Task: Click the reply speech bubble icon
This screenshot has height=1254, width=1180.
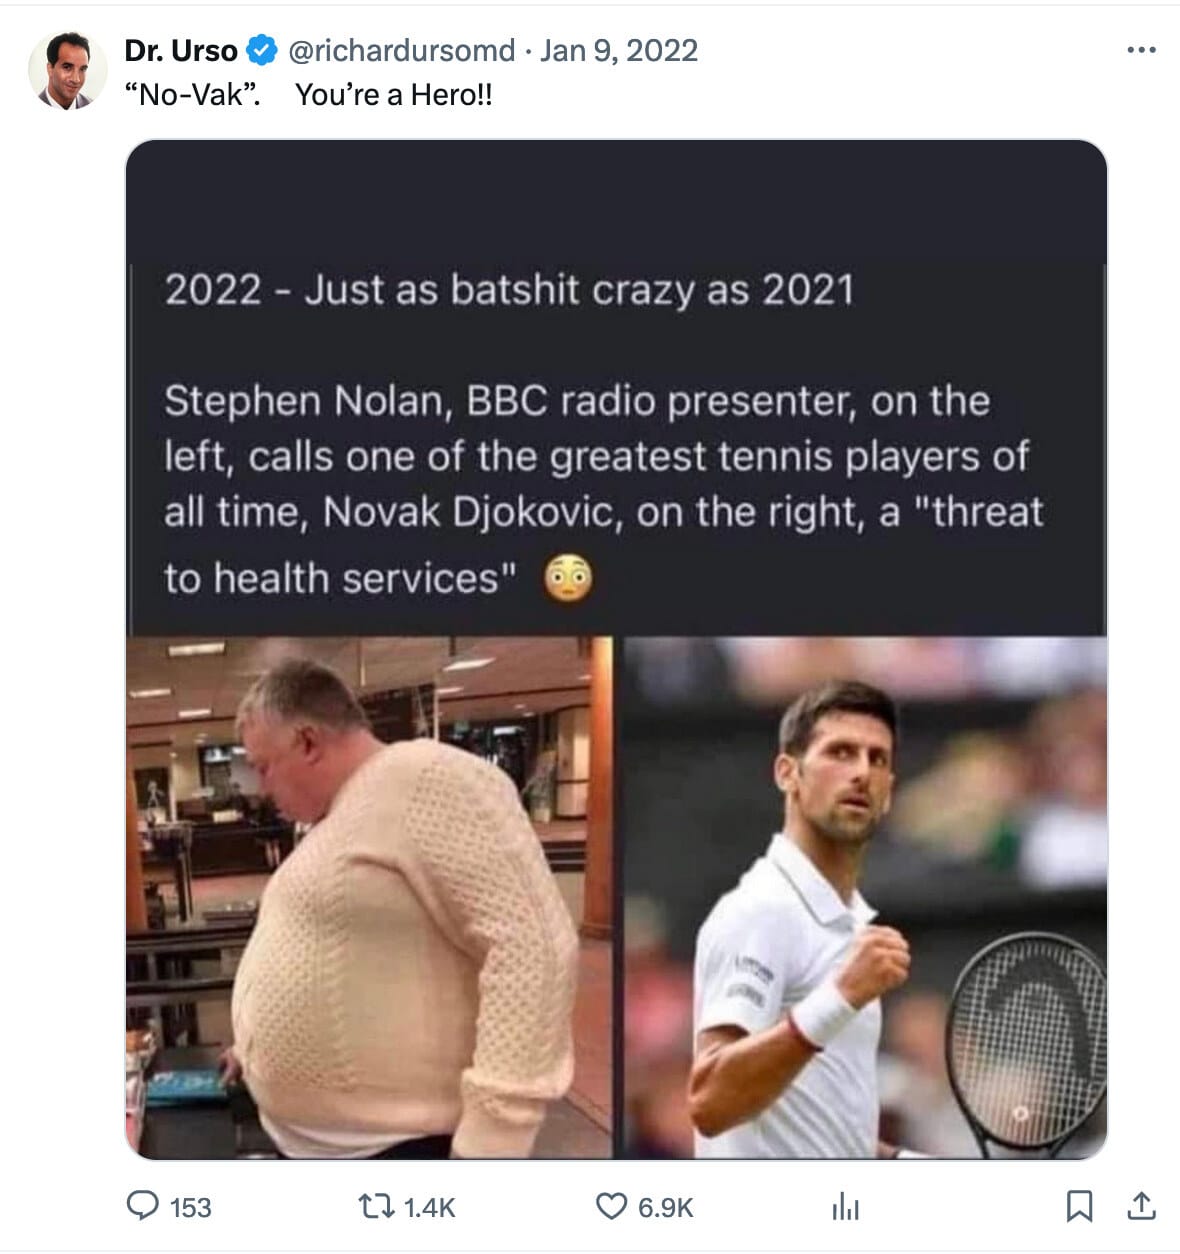Action: pos(143,1206)
